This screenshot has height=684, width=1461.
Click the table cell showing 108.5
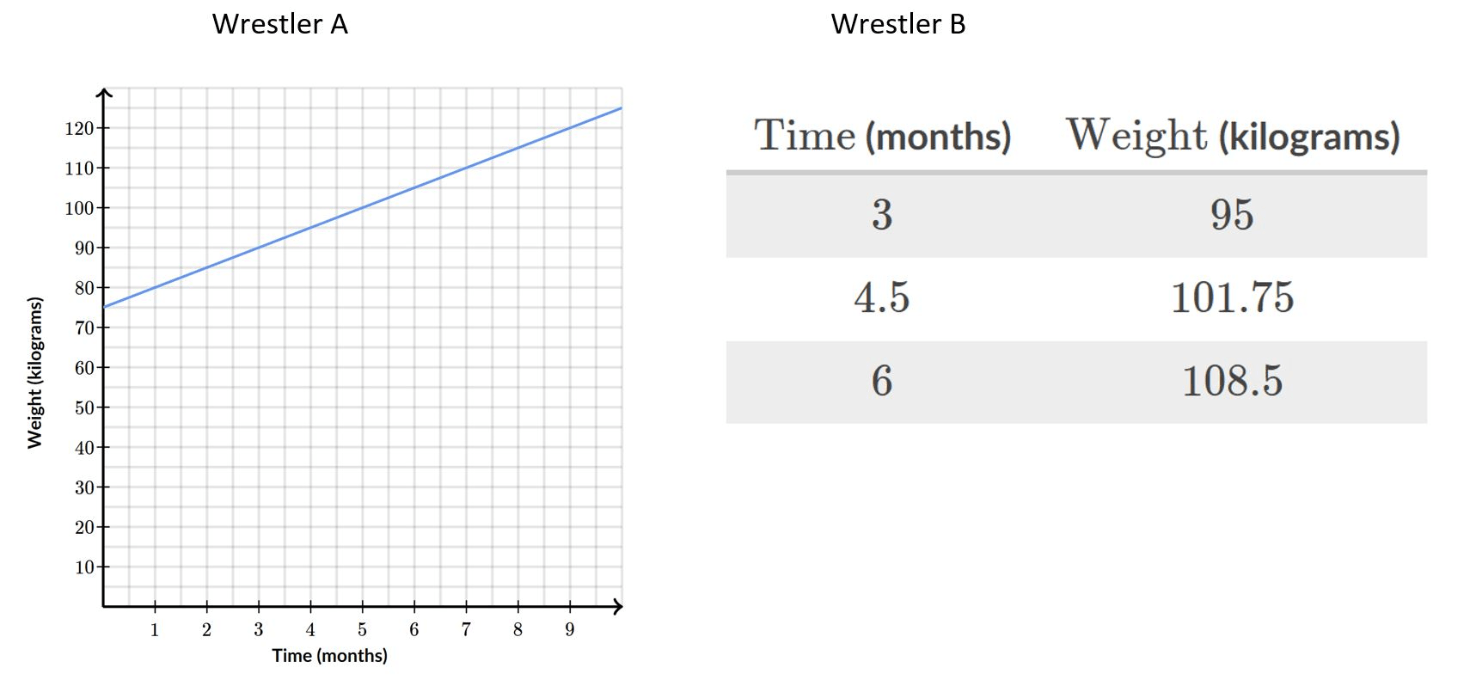pos(1232,381)
